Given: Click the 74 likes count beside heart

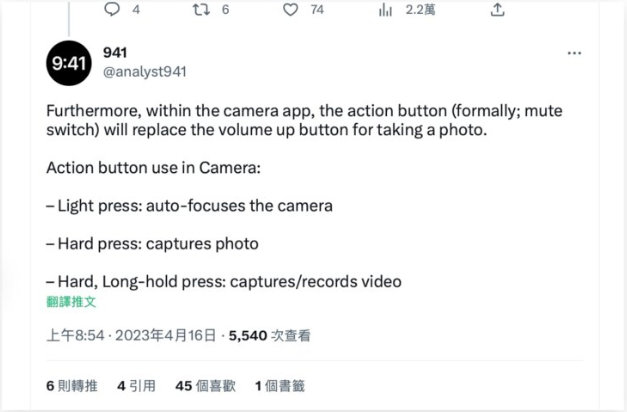Looking at the screenshot, I should (317, 10).
